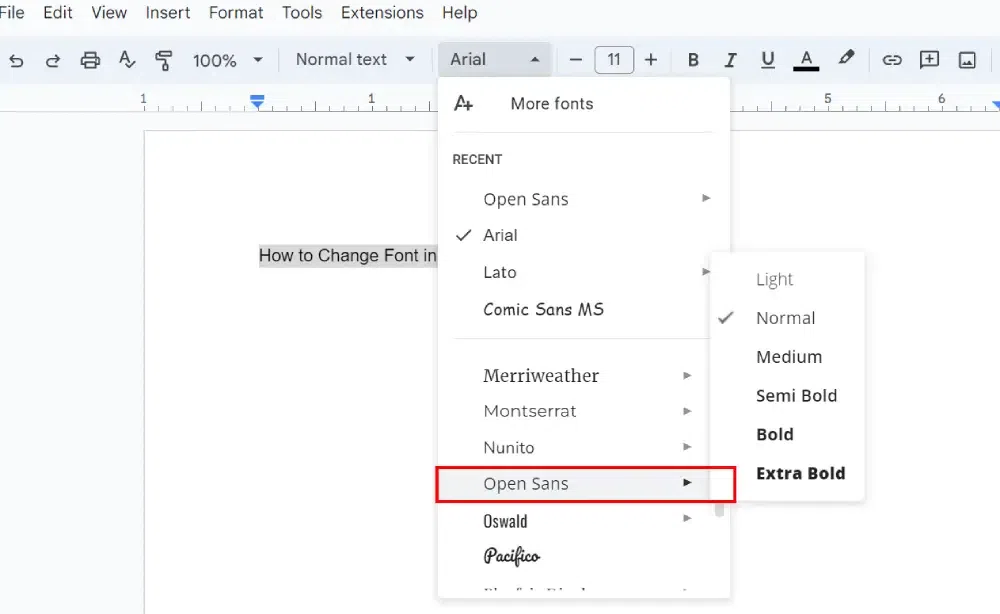Open the zoom 100% dropdown

pos(228,61)
